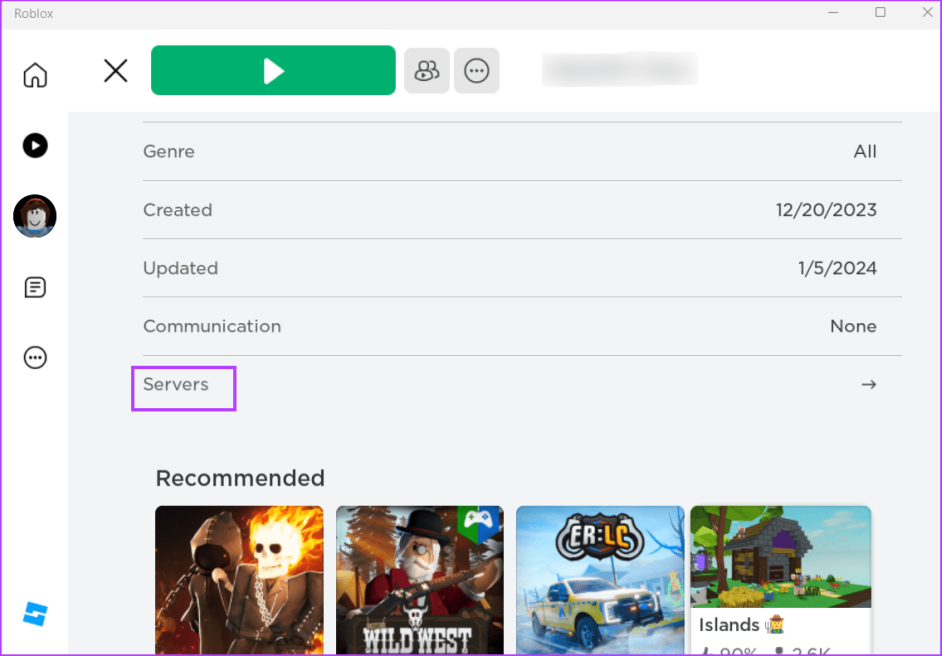Open the three-dot options button beside Play

click(x=476, y=70)
